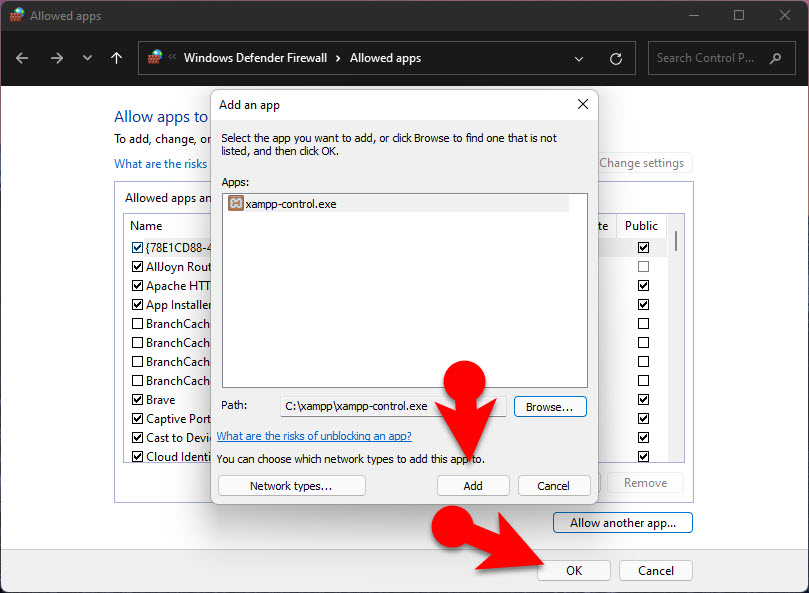Click the Remove button

pyautogui.click(x=645, y=483)
